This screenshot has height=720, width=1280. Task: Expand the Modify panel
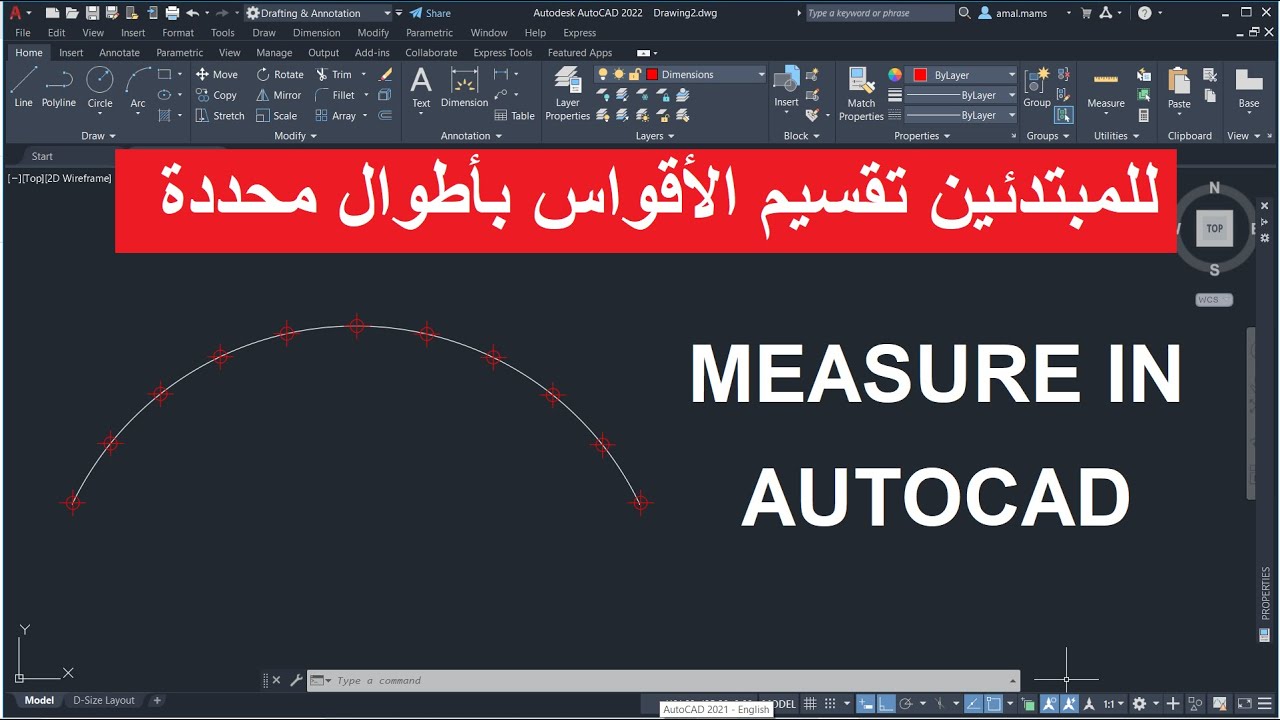[296, 136]
